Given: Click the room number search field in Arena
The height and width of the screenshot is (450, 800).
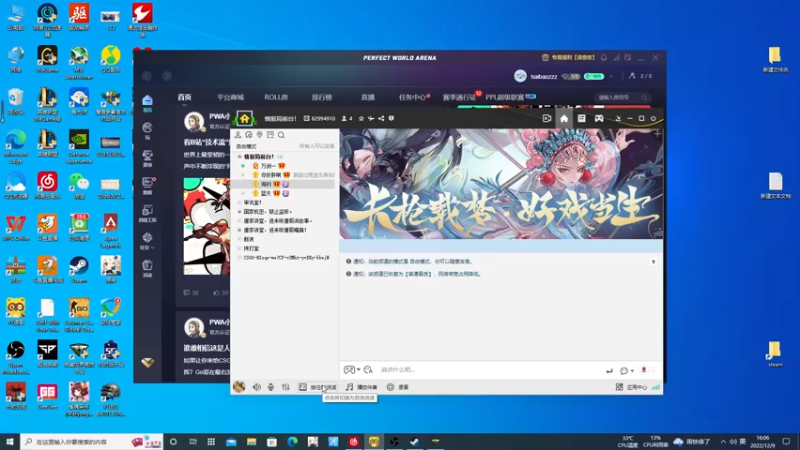Looking at the screenshot, I should [622, 97].
